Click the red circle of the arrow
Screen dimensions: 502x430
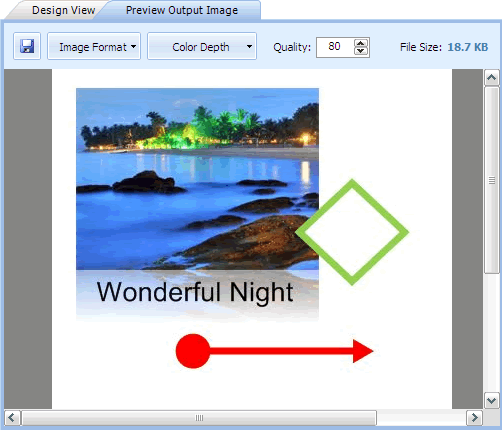(x=193, y=351)
